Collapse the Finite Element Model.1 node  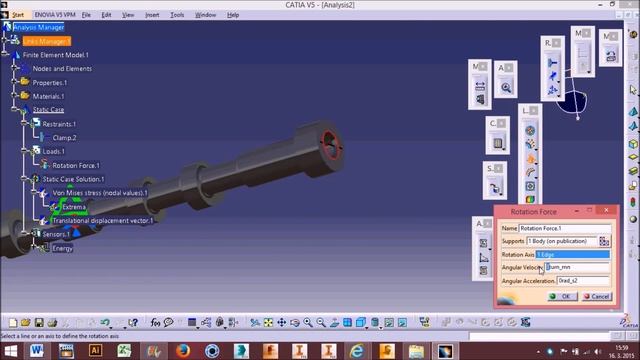(x=5, y=55)
